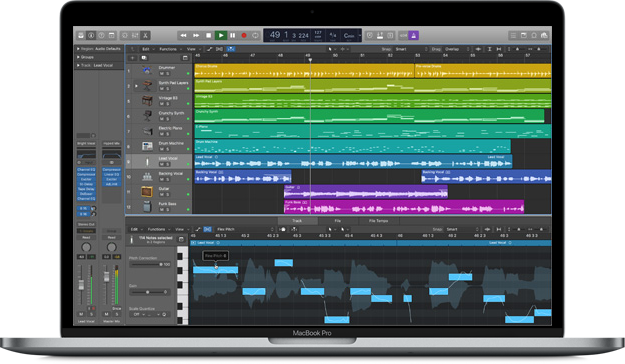625x364 pixels.
Task: Click the Stereo Out output slot
Action: 86,224
